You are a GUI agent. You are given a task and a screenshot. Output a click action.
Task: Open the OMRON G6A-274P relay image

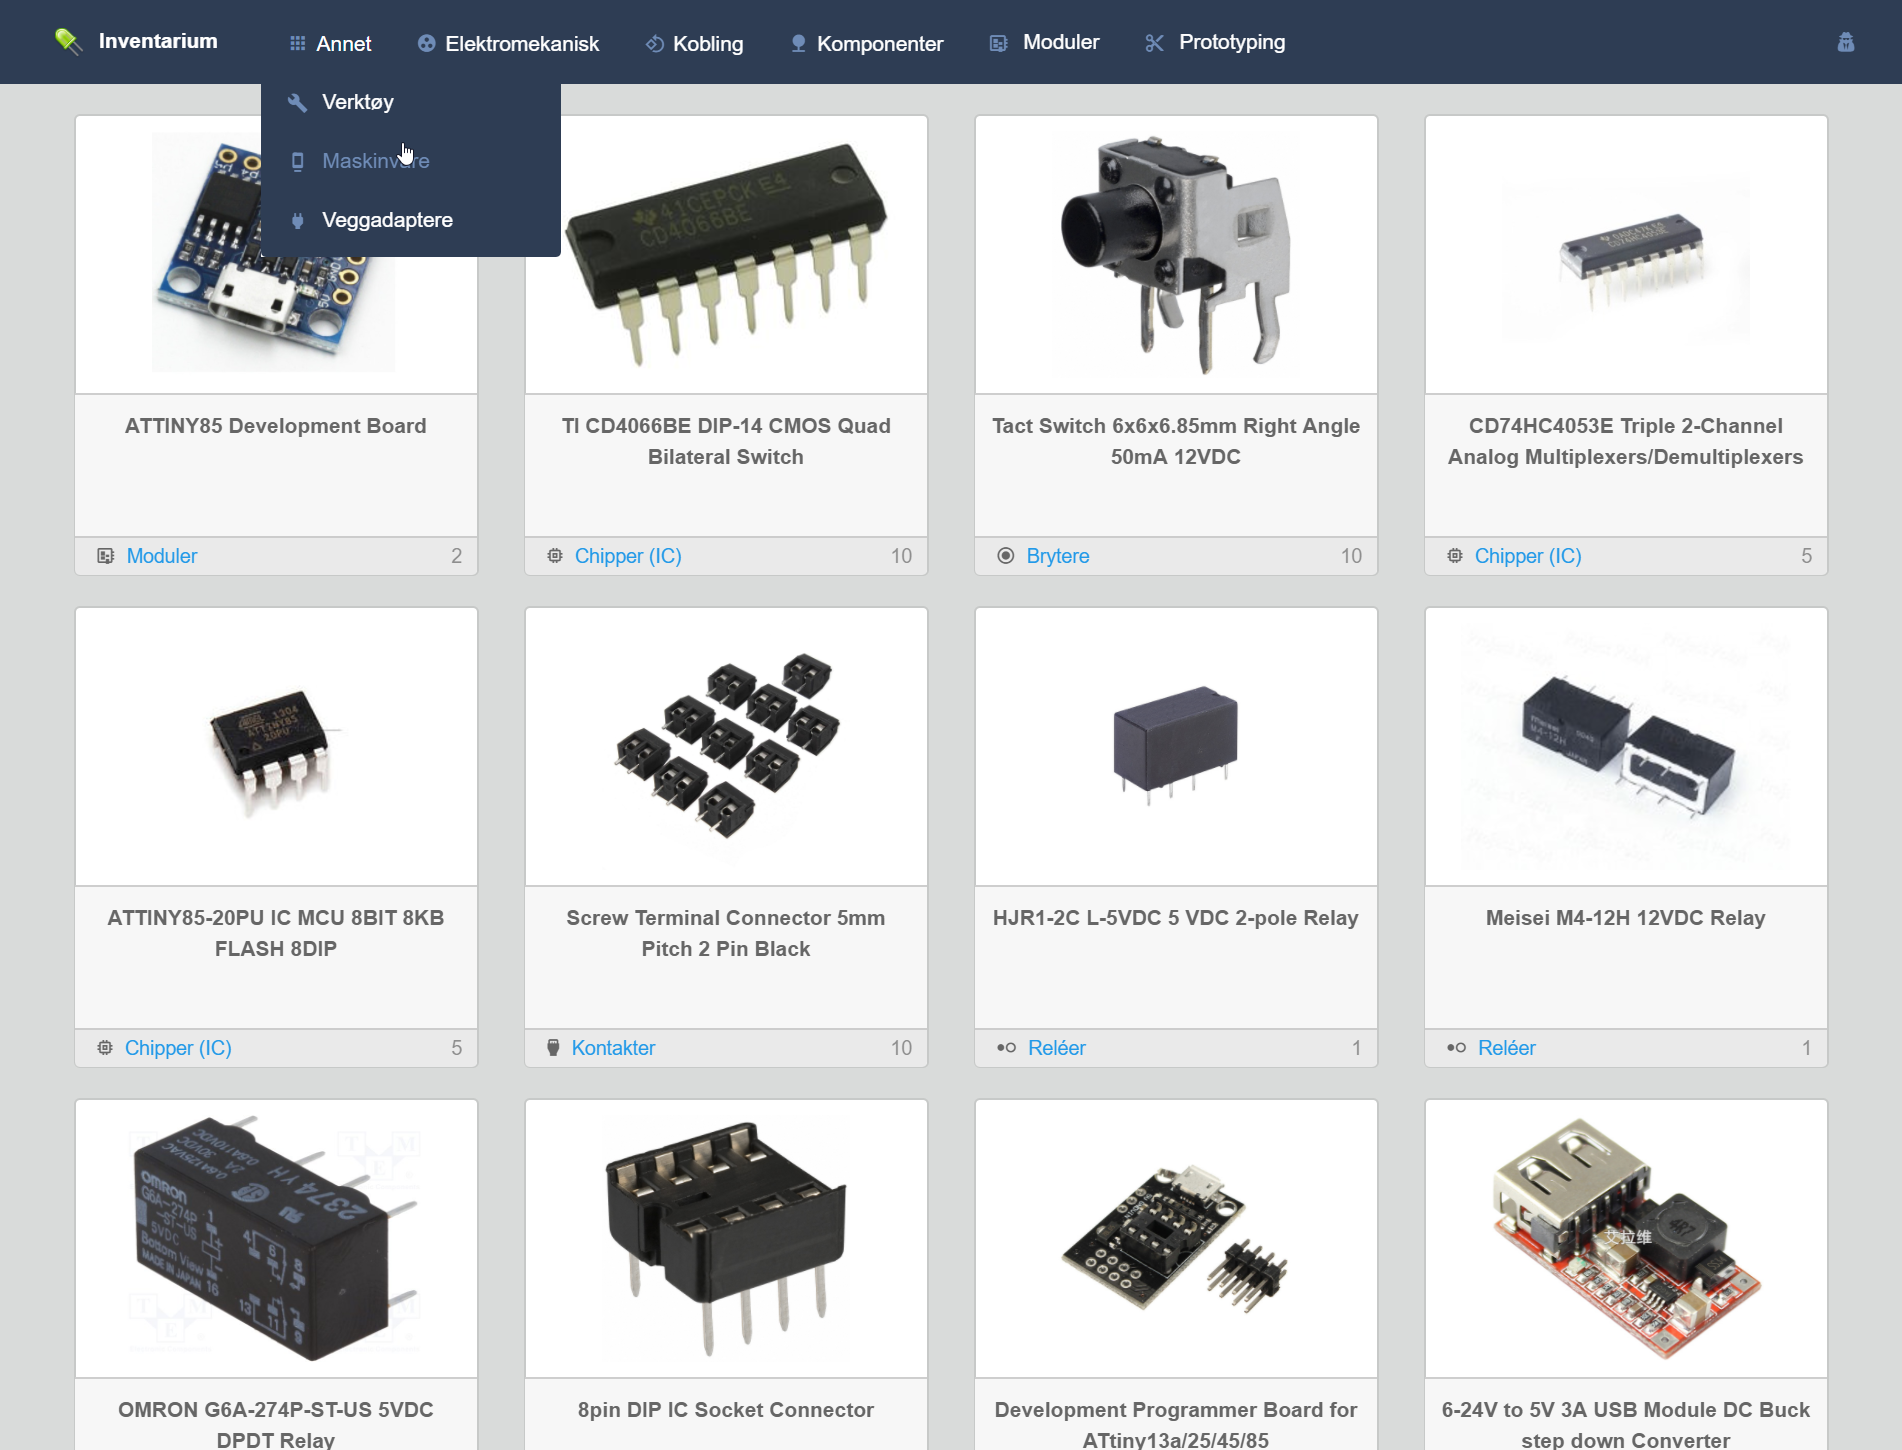tap(276, 1238)
